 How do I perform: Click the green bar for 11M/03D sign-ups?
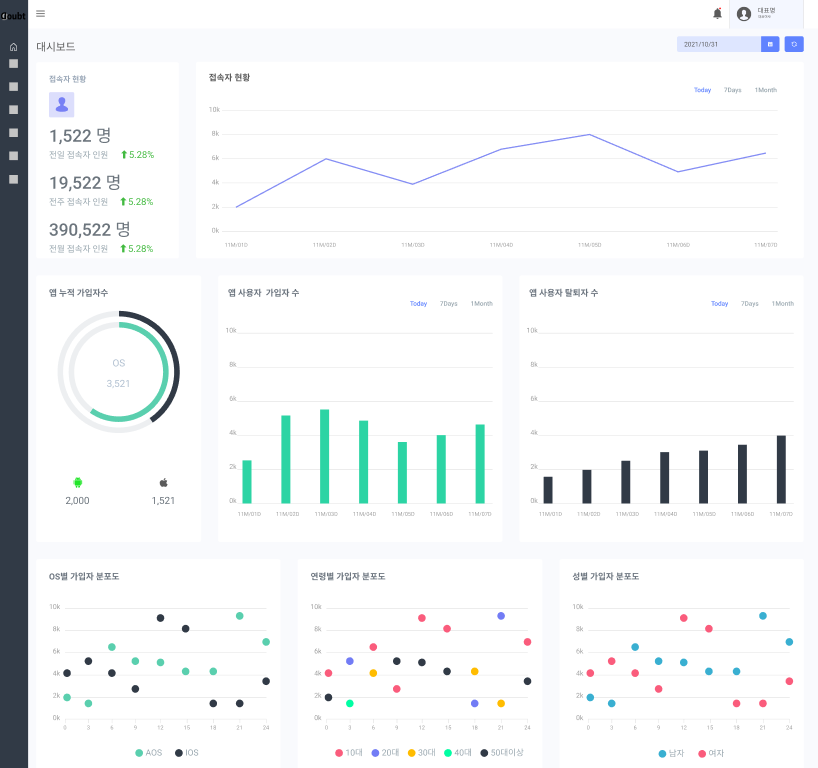[324, 457]
